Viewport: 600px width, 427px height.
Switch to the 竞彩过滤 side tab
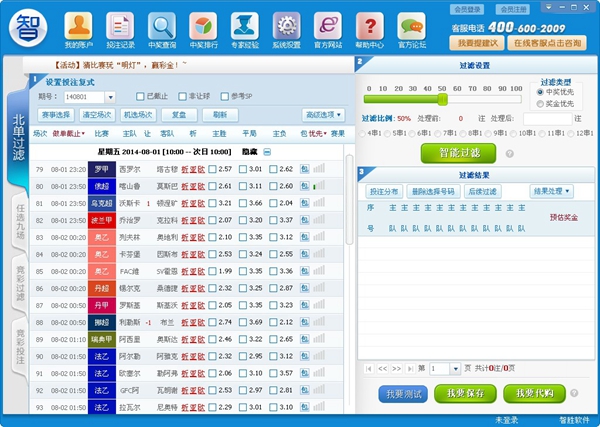coord(19,282)
